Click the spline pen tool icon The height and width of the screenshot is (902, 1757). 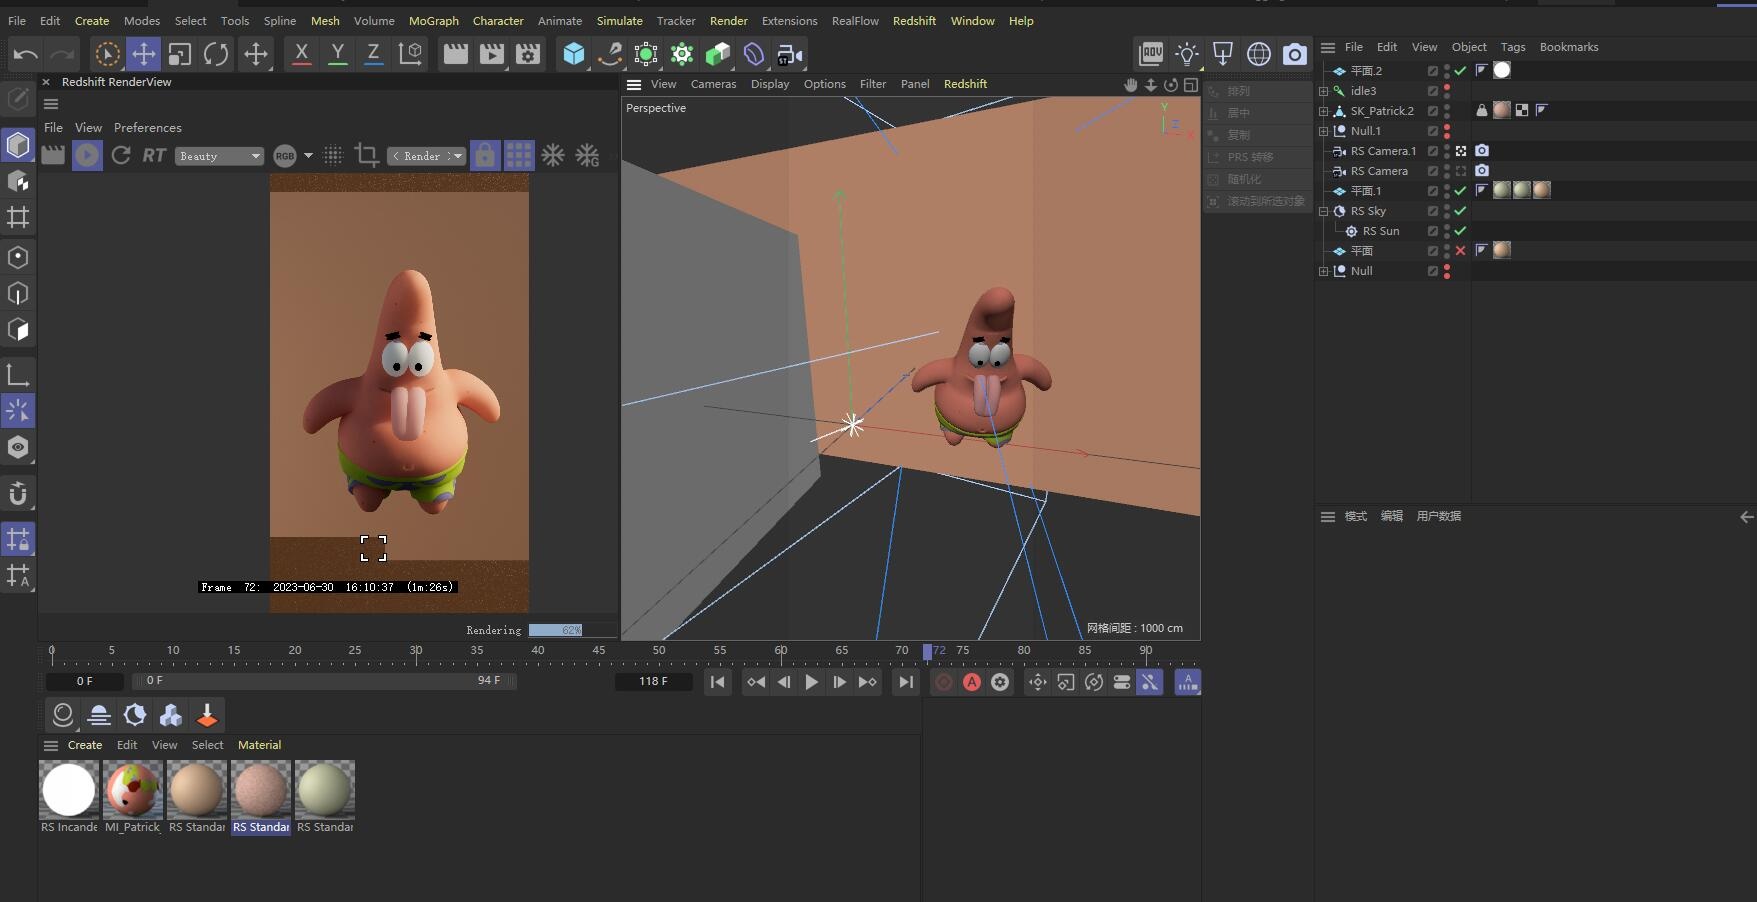(x=610, y=54)
